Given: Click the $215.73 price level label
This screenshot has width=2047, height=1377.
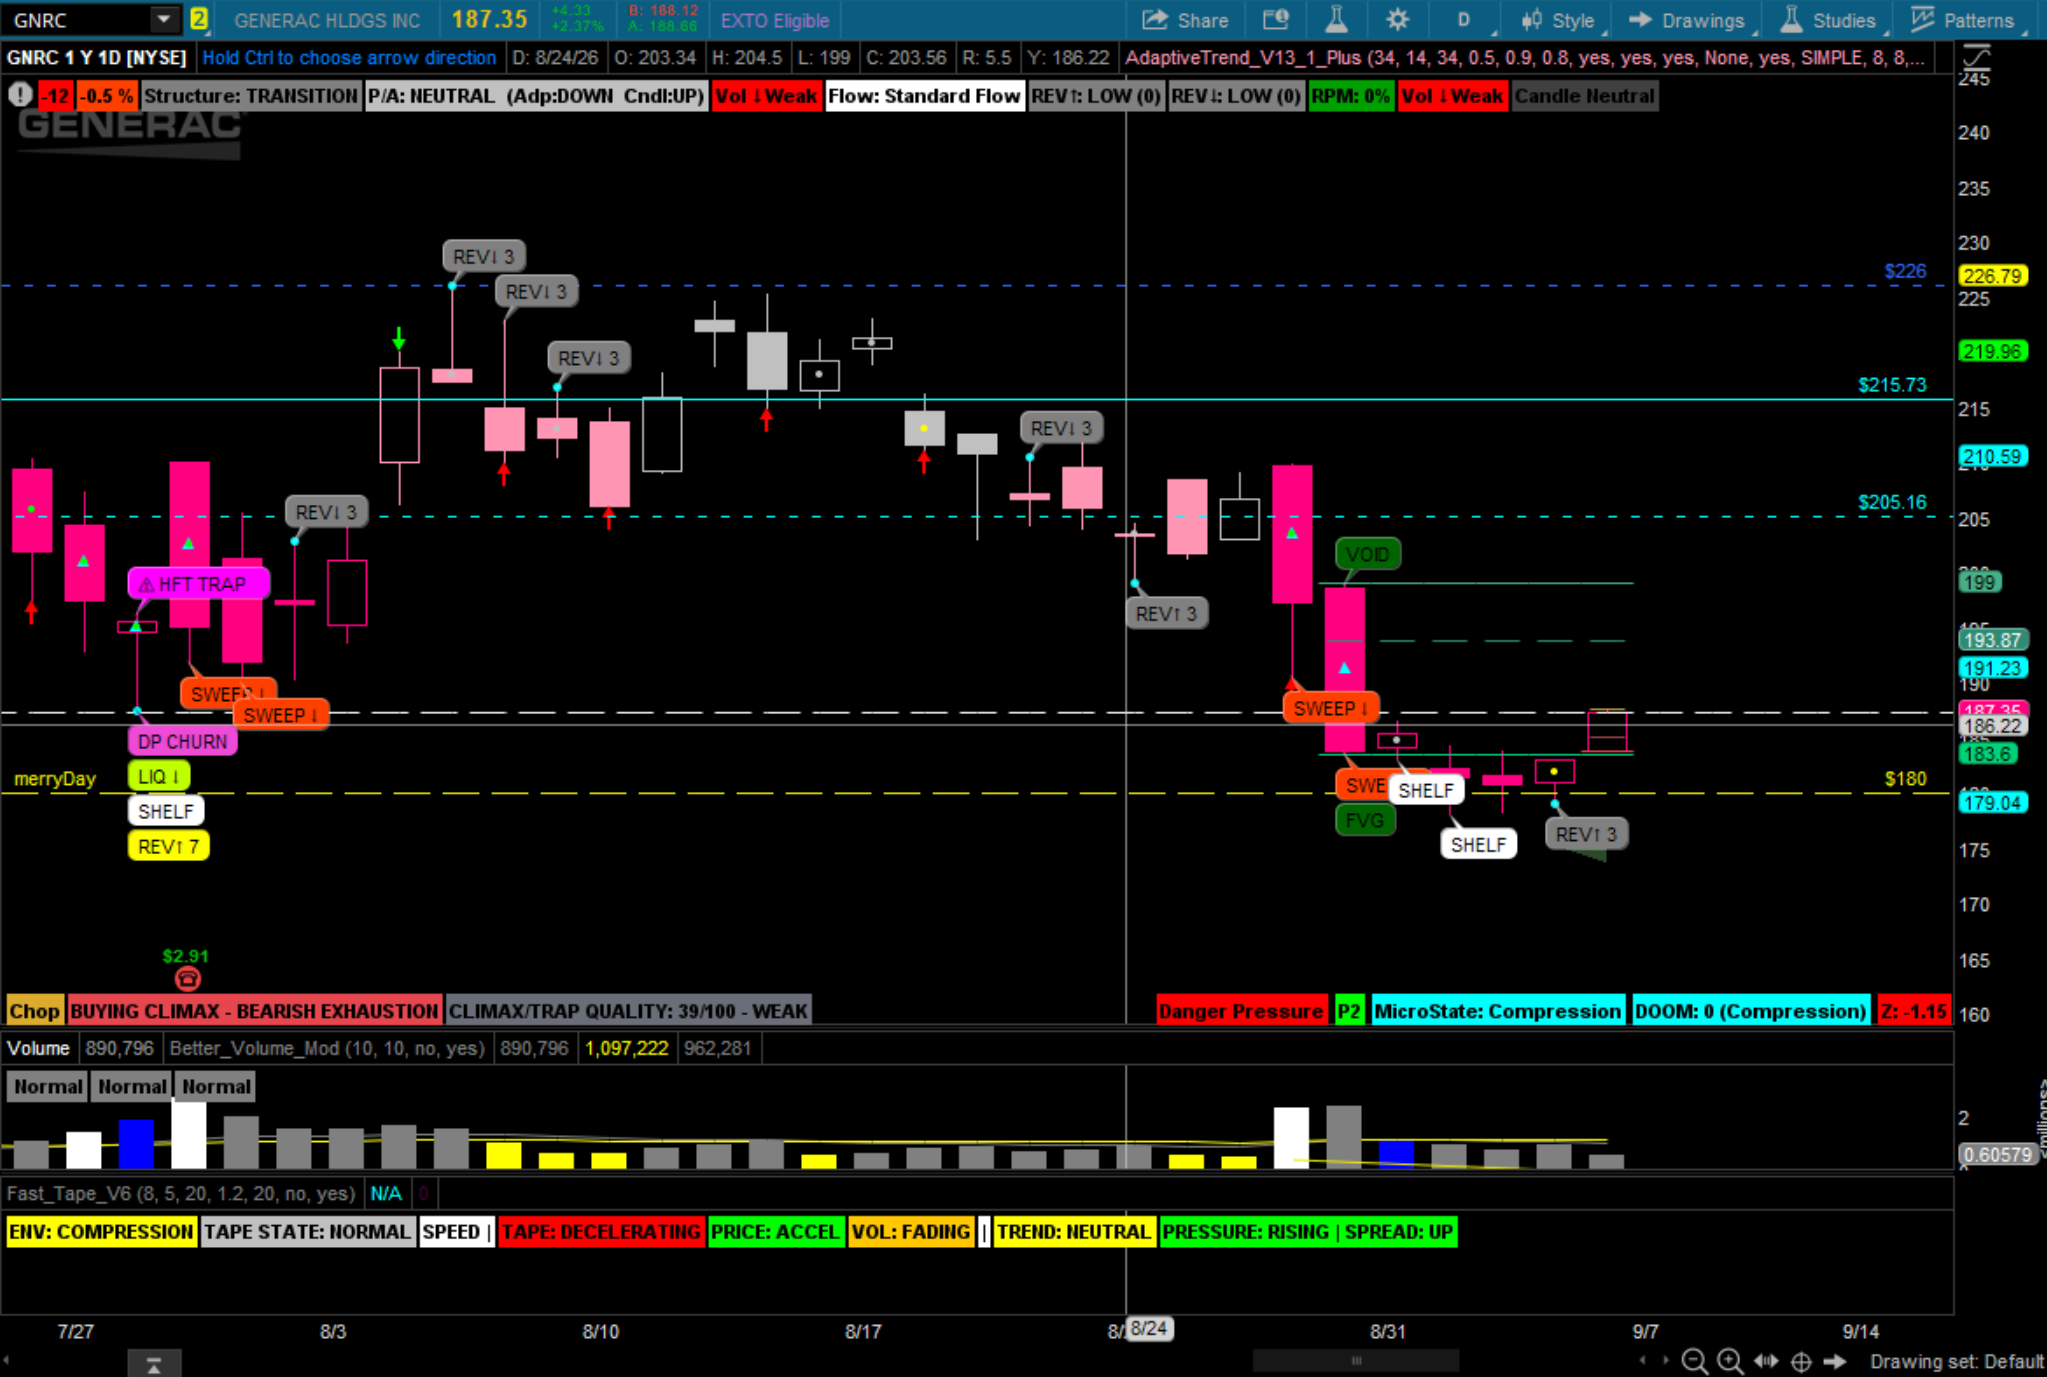Looking at the screenshot, I should (x=1892, y=385).
